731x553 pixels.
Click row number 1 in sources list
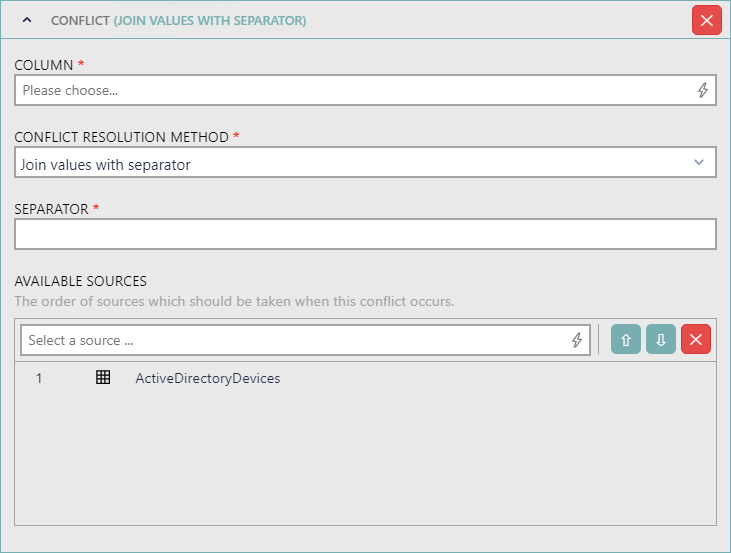tap(39, 378)
